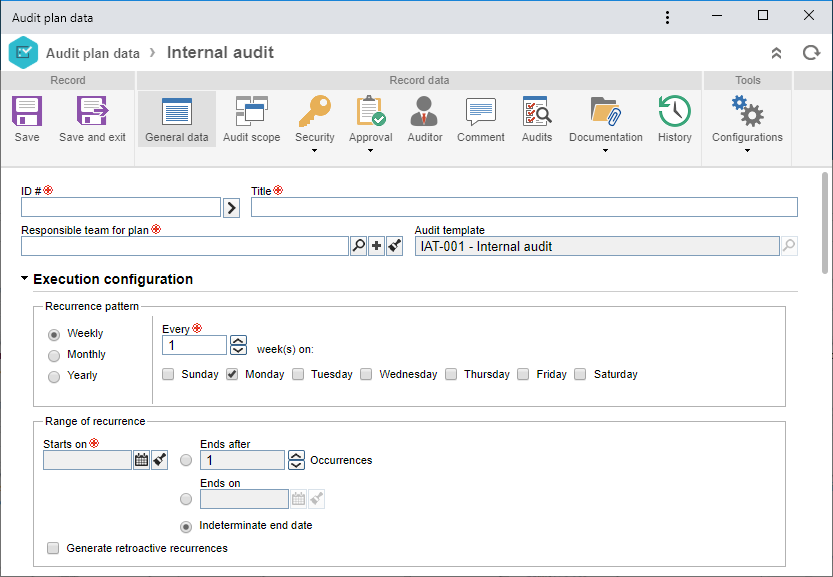Click the Save floppy disk icon
The height and width of the screenshot is (577, 833).
tap(27, 111)
